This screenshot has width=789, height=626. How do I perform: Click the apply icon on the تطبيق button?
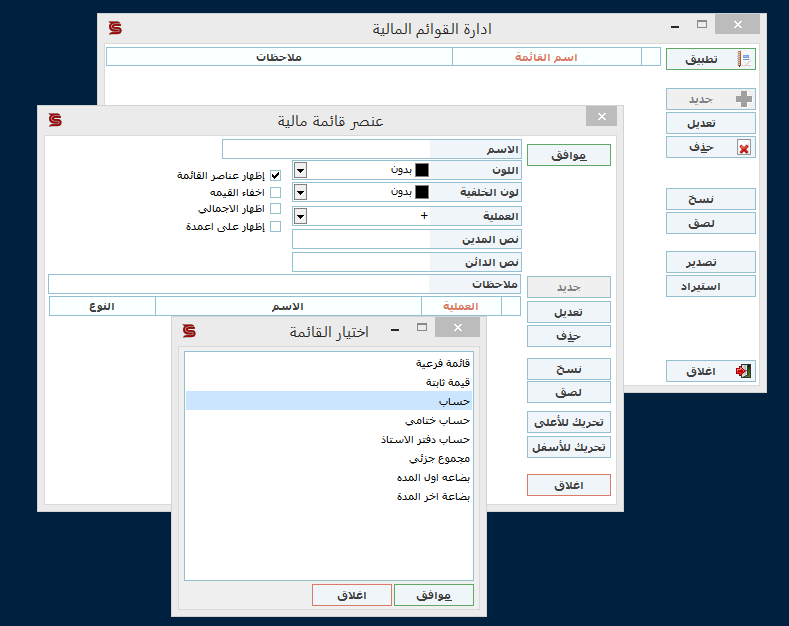click(744, 59)
